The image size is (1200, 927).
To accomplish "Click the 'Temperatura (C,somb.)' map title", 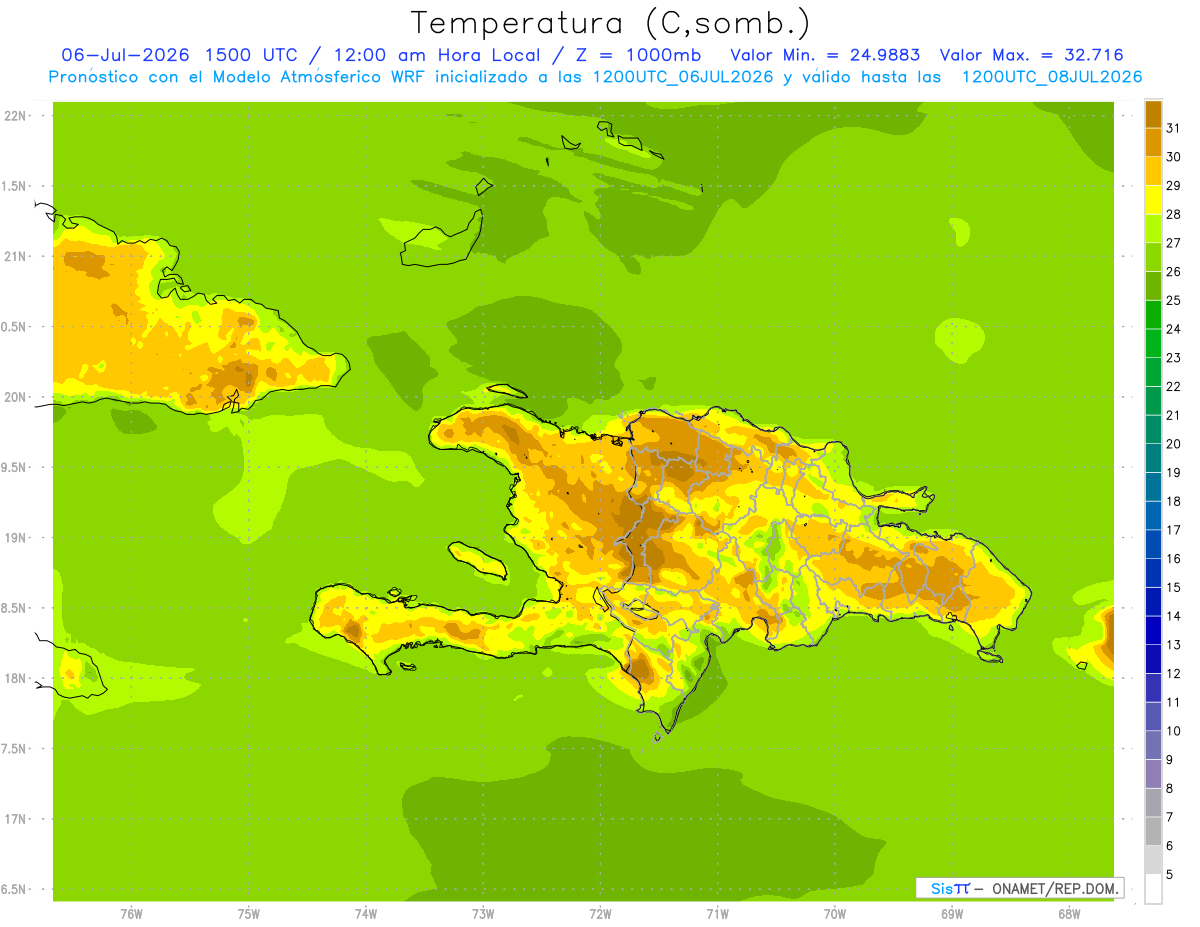I will 610,23.
